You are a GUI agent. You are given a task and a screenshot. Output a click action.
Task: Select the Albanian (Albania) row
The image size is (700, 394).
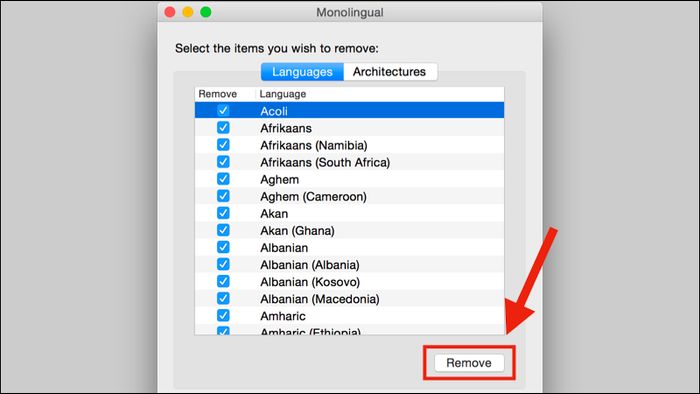tap(350, 265)
